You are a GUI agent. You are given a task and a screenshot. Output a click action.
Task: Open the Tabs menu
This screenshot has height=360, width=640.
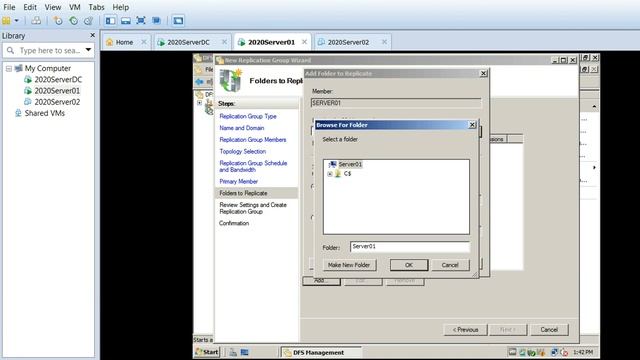(x=96, y=7)
